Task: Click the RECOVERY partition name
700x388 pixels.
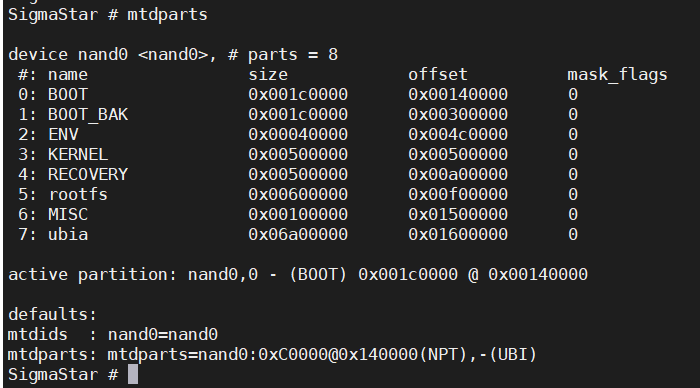Action: point(88,175)
